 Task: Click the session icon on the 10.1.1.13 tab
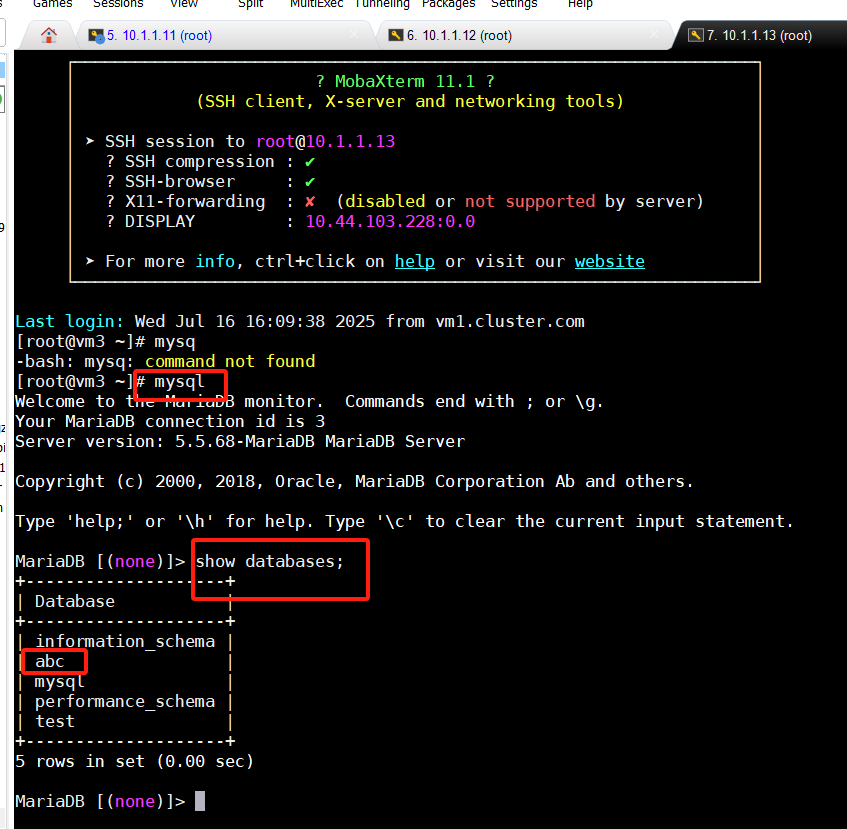(x=696, y=35)
